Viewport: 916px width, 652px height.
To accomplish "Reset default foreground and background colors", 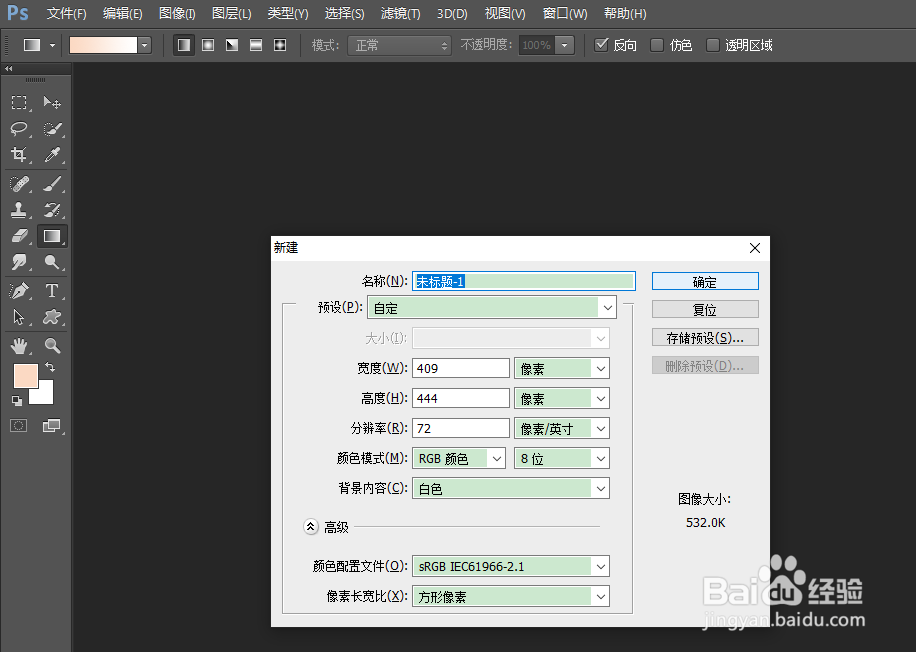I will pyautogui.click(x=17, y=401).
